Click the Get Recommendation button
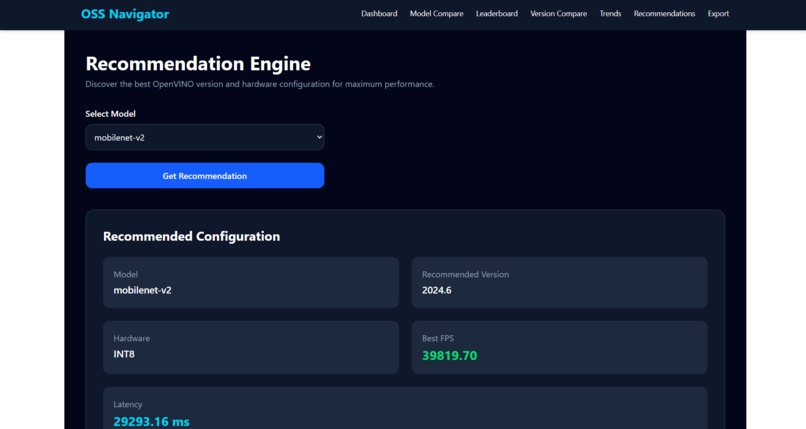Viewport: 806px width, 429px height. point(205,176)
